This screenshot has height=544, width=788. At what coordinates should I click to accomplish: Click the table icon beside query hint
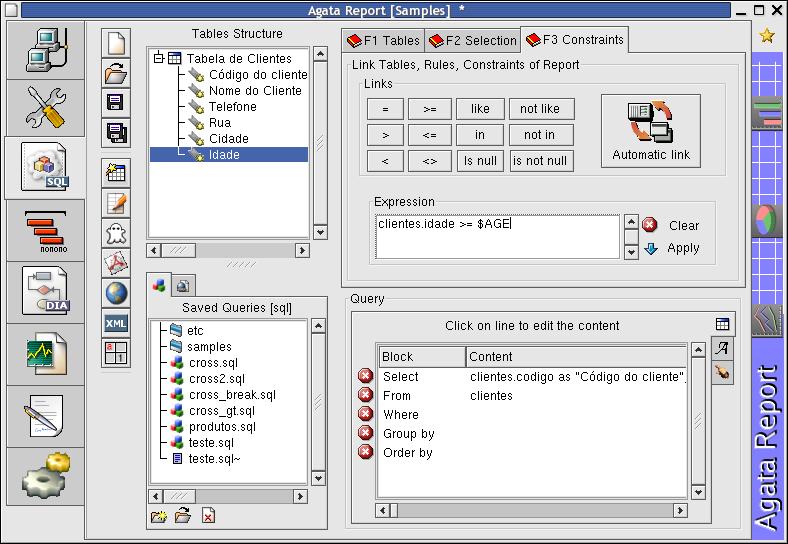(x=722, y=324)
